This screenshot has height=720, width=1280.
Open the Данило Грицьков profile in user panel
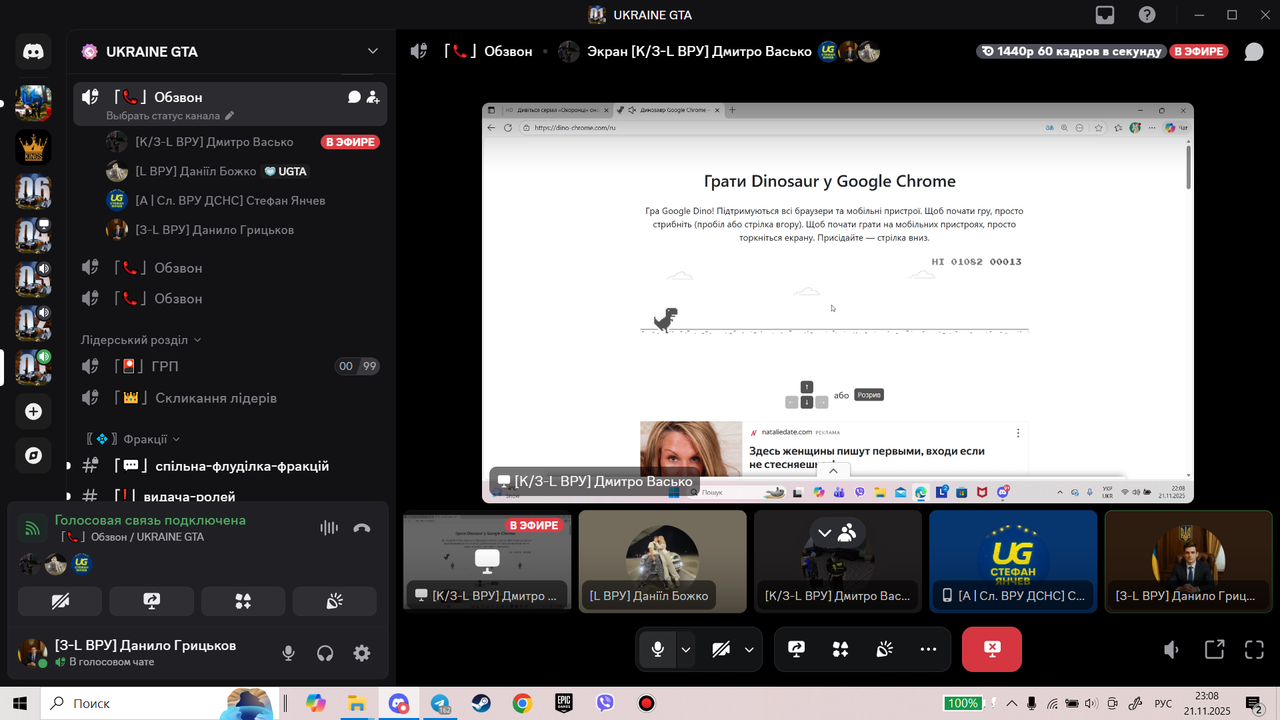[130, 653]
